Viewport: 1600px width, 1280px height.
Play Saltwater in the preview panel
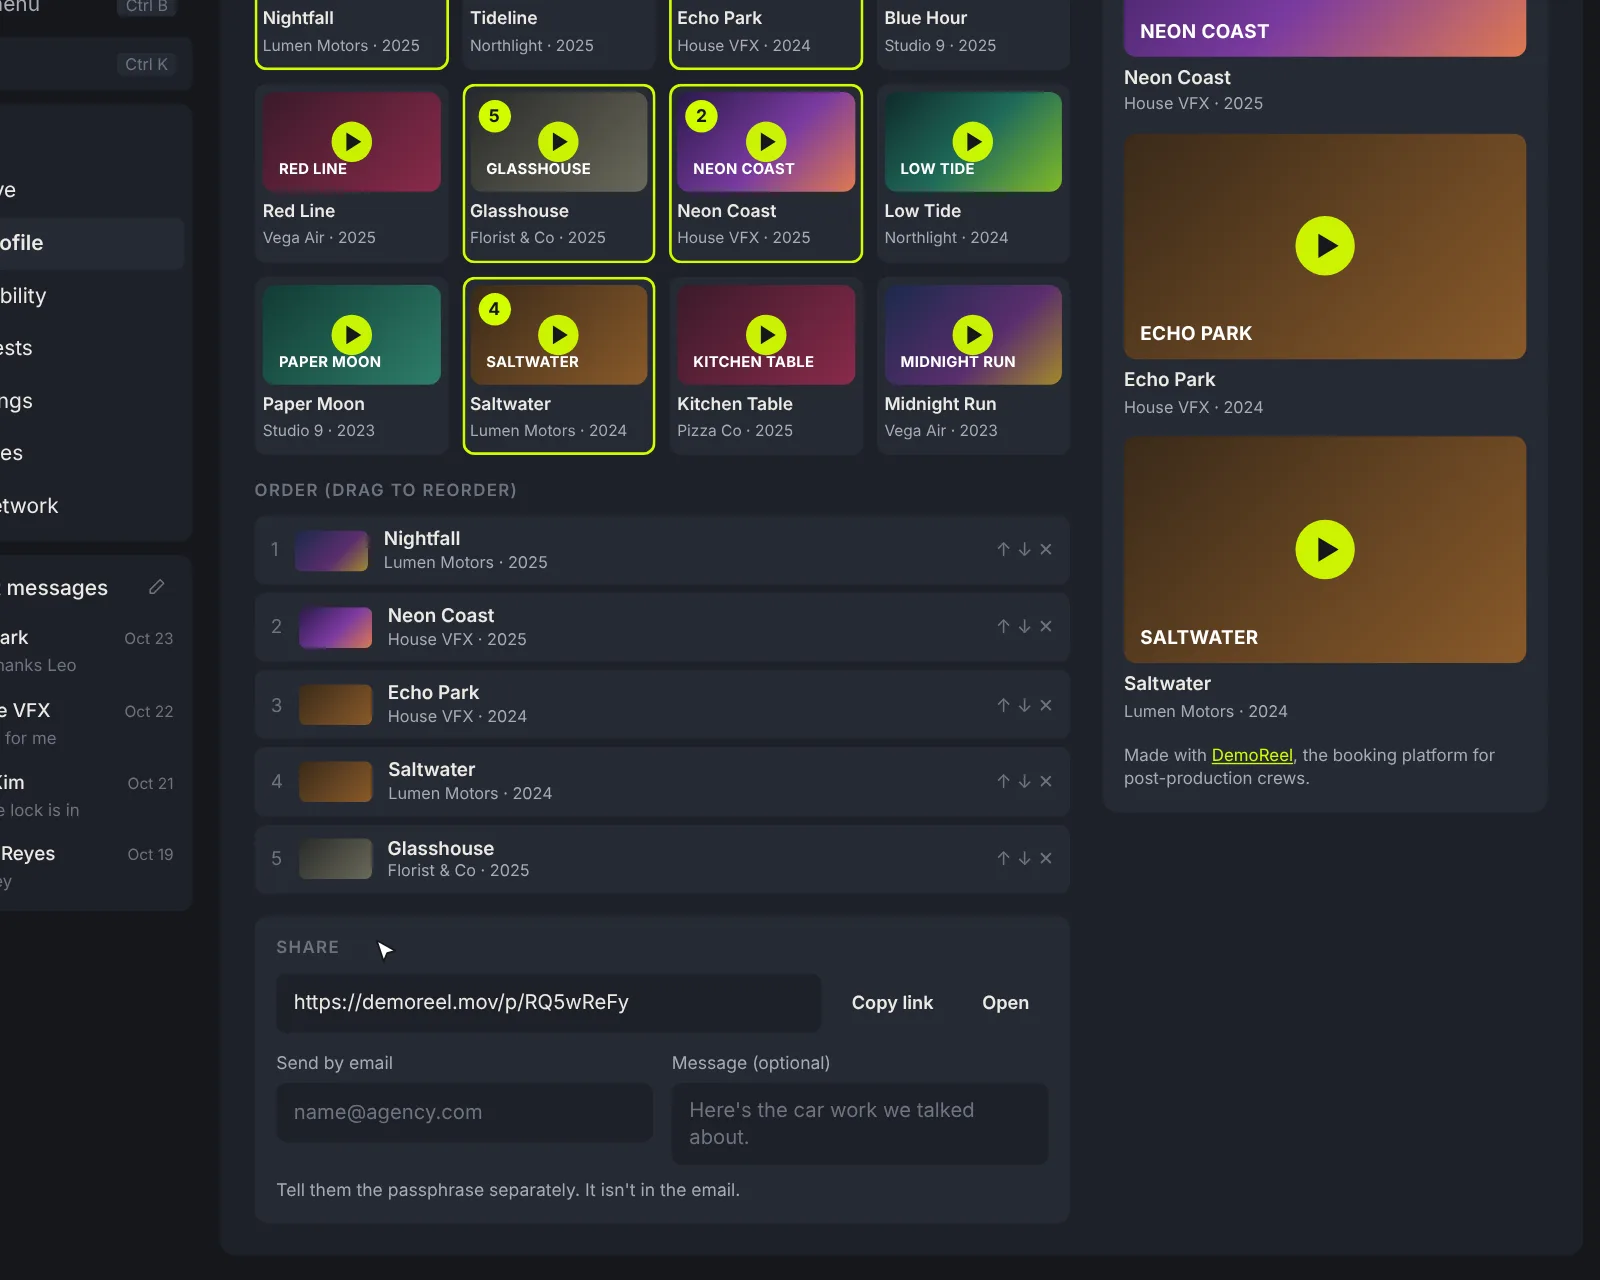[1325, 549]
